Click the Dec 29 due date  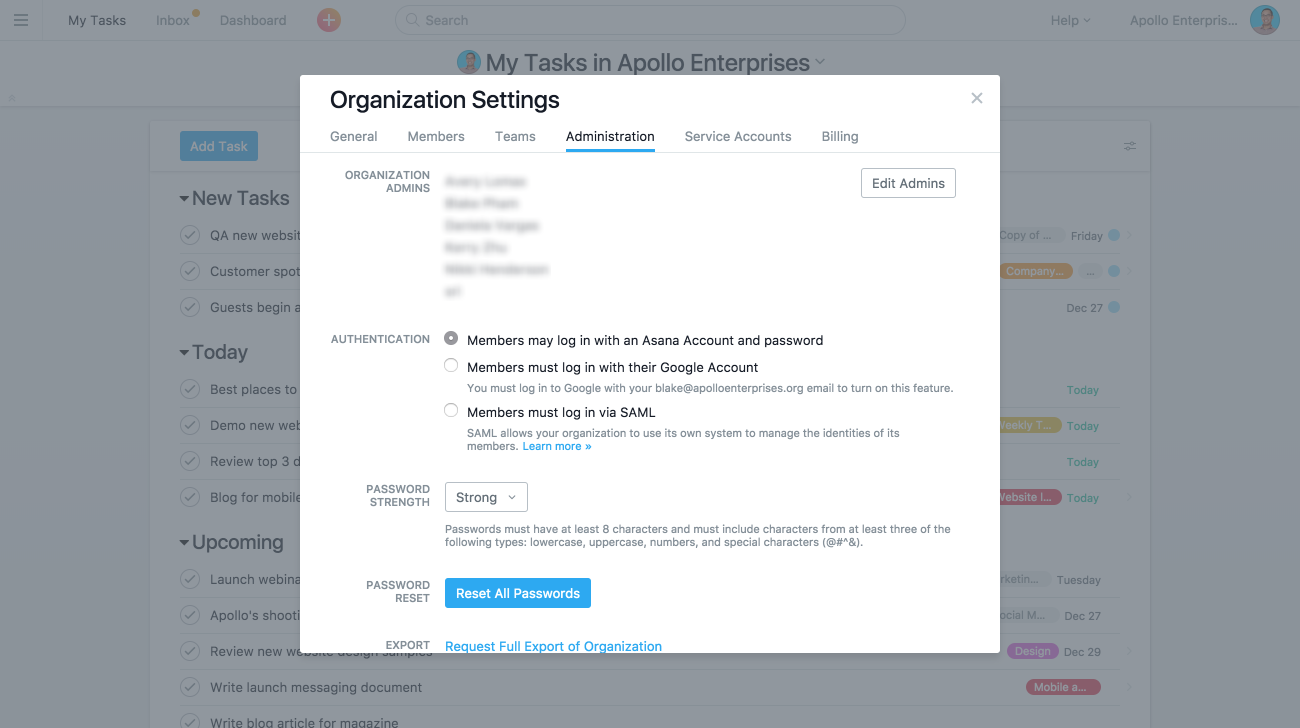click(1082, 651)
